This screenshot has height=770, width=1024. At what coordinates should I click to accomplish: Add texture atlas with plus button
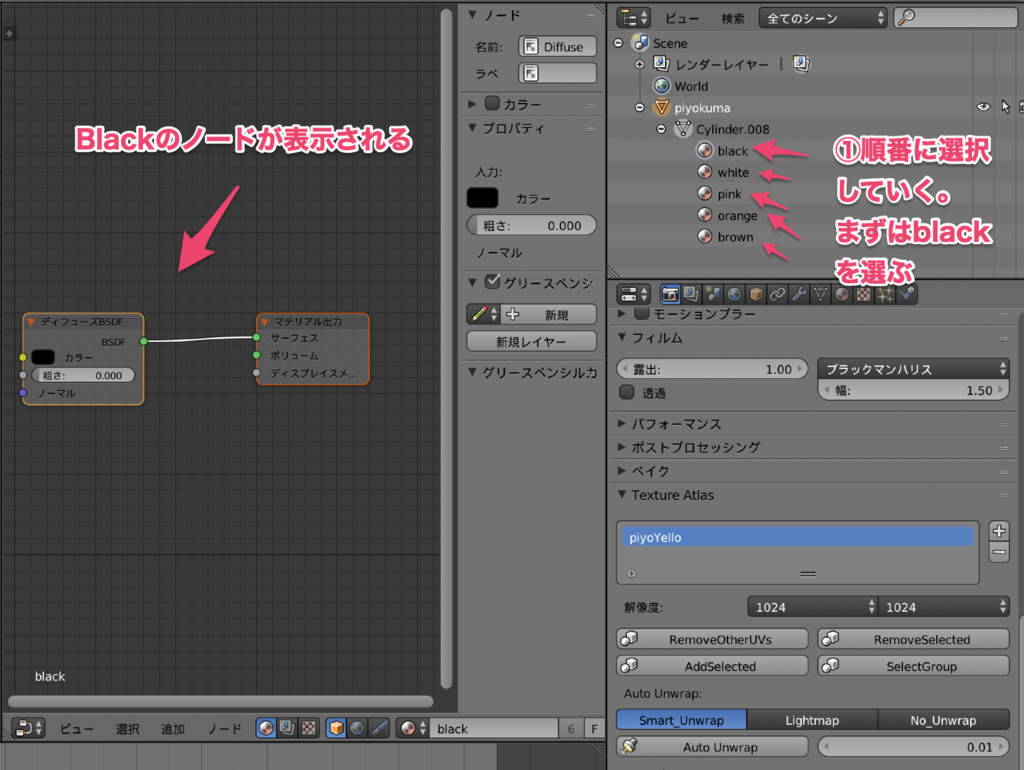(999, 530)
